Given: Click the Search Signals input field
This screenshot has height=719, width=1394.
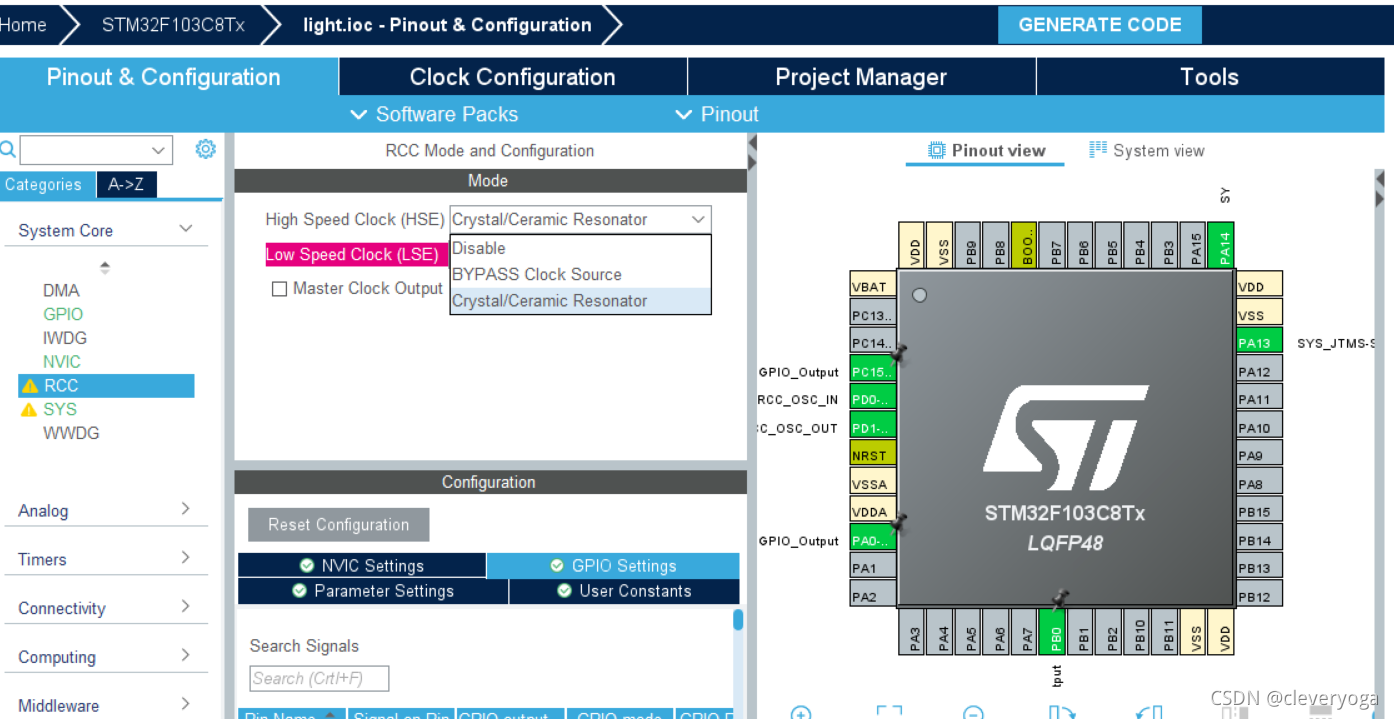Looking at the screenshot, I should click(319, 679).
